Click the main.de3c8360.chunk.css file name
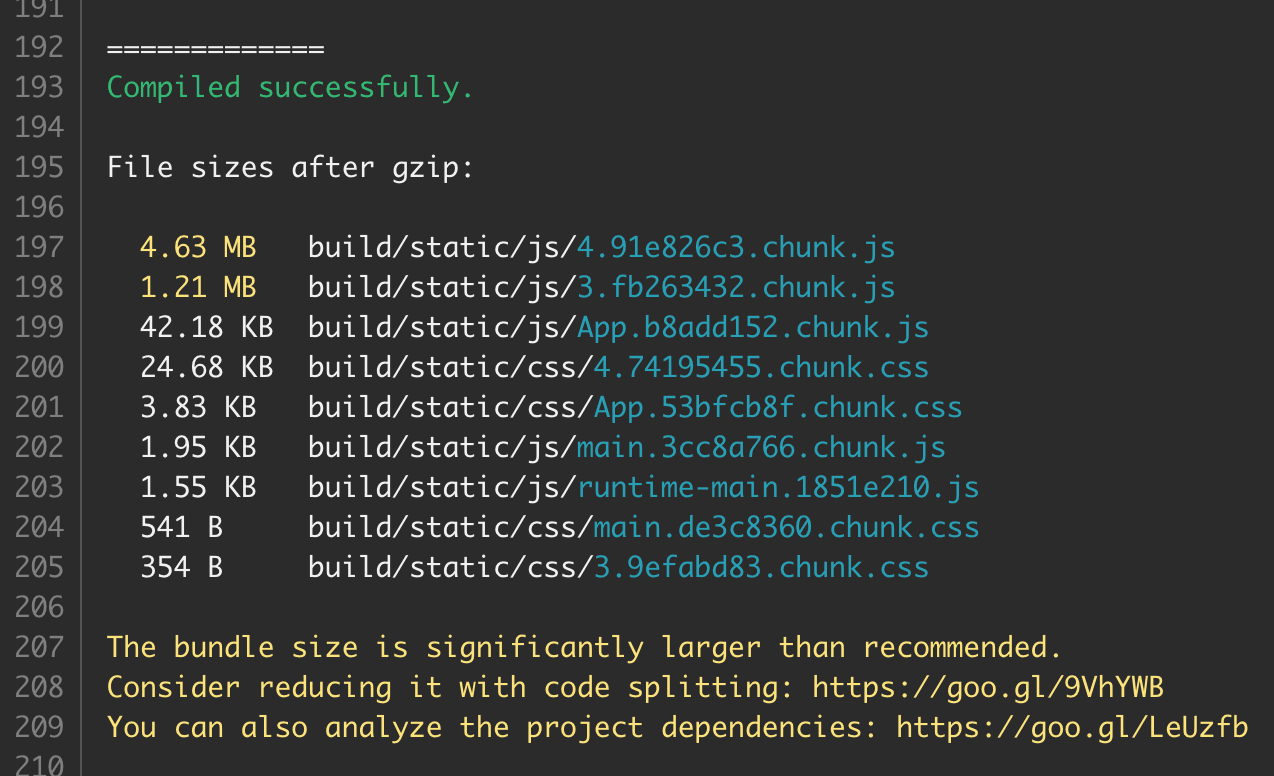 [x=786, y=527]
